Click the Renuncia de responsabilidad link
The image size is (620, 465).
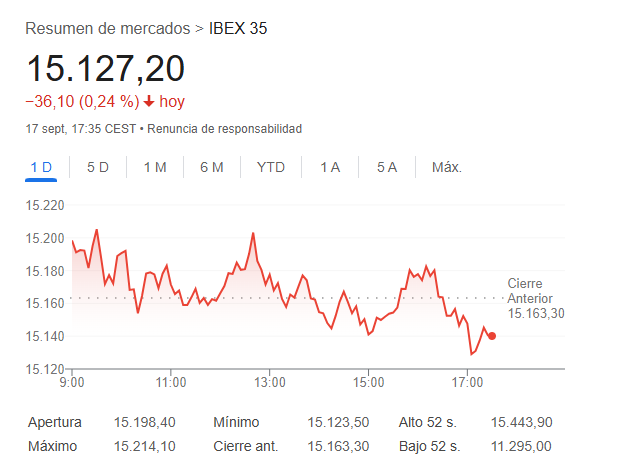[x=225, y=129]
